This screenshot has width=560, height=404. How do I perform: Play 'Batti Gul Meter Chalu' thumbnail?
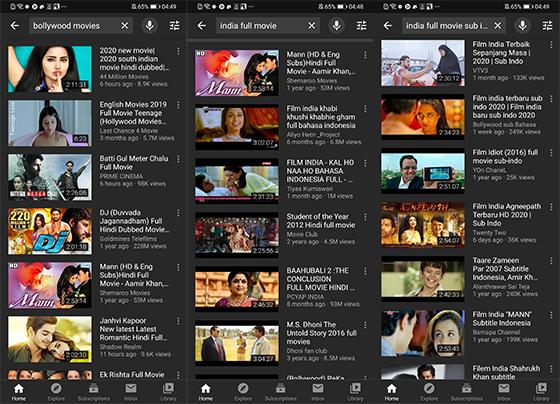(x=50, y=177)
